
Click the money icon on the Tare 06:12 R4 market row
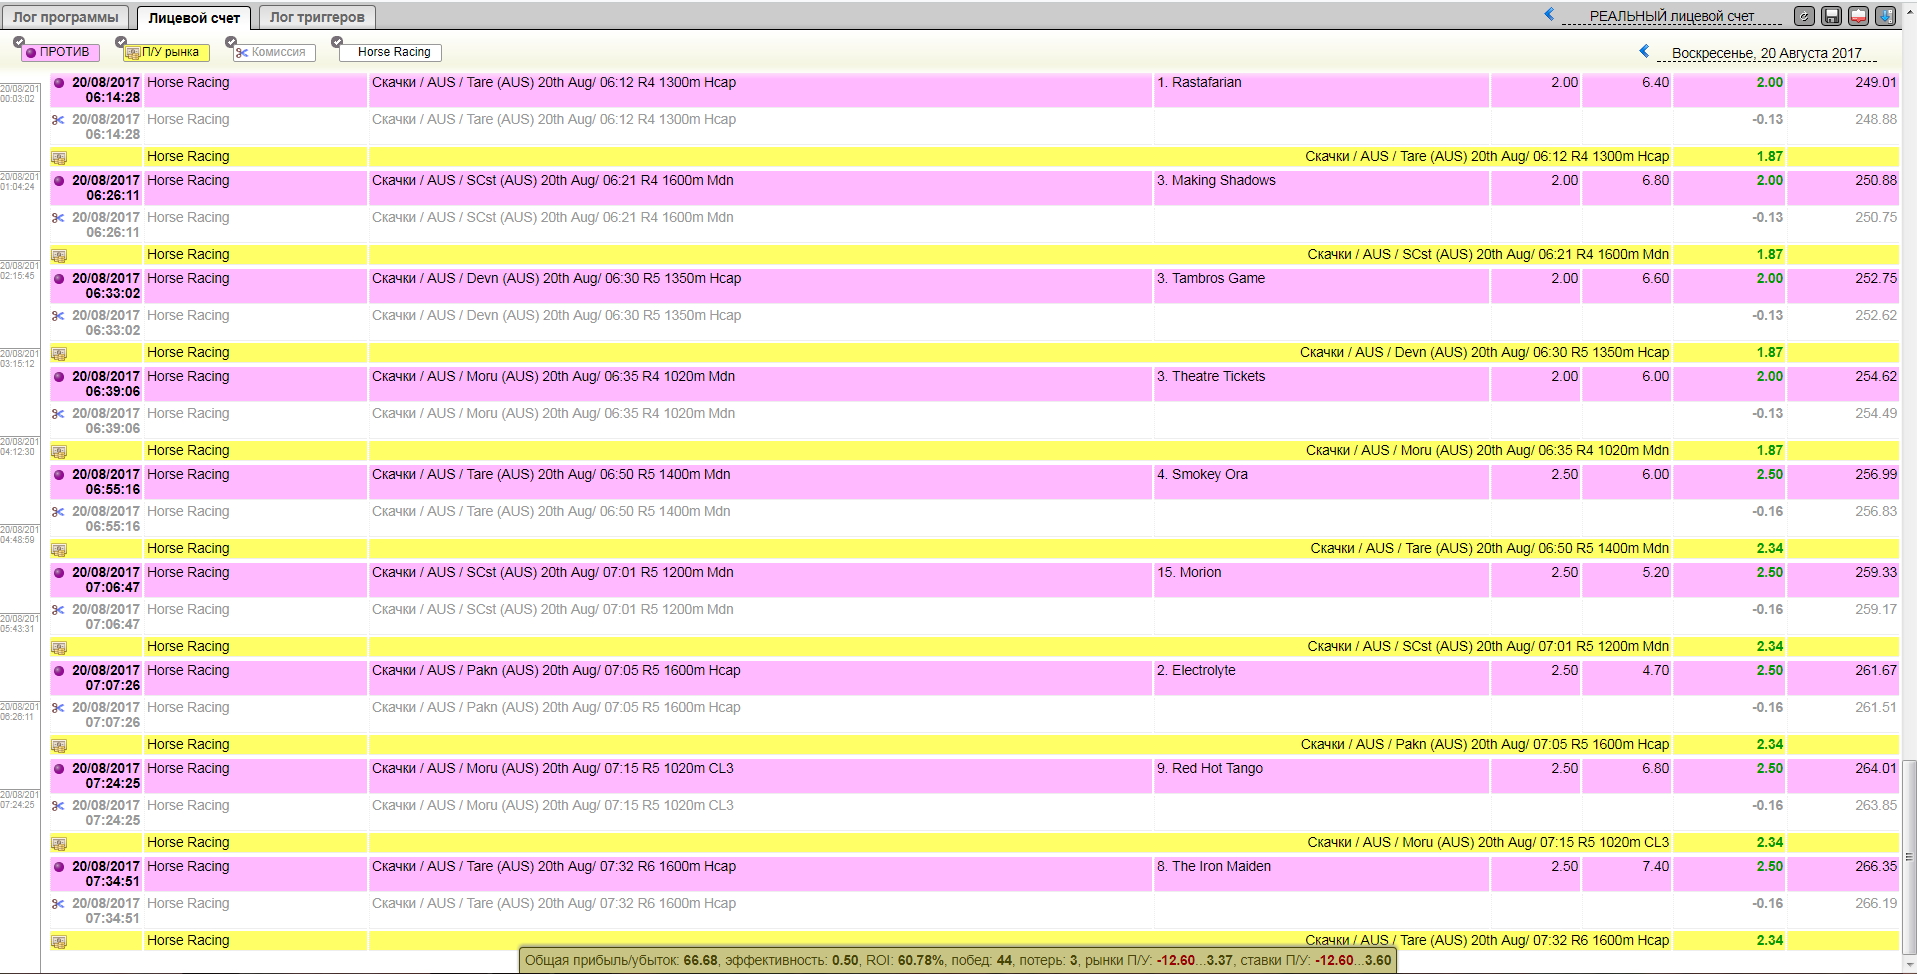[59, 158]
